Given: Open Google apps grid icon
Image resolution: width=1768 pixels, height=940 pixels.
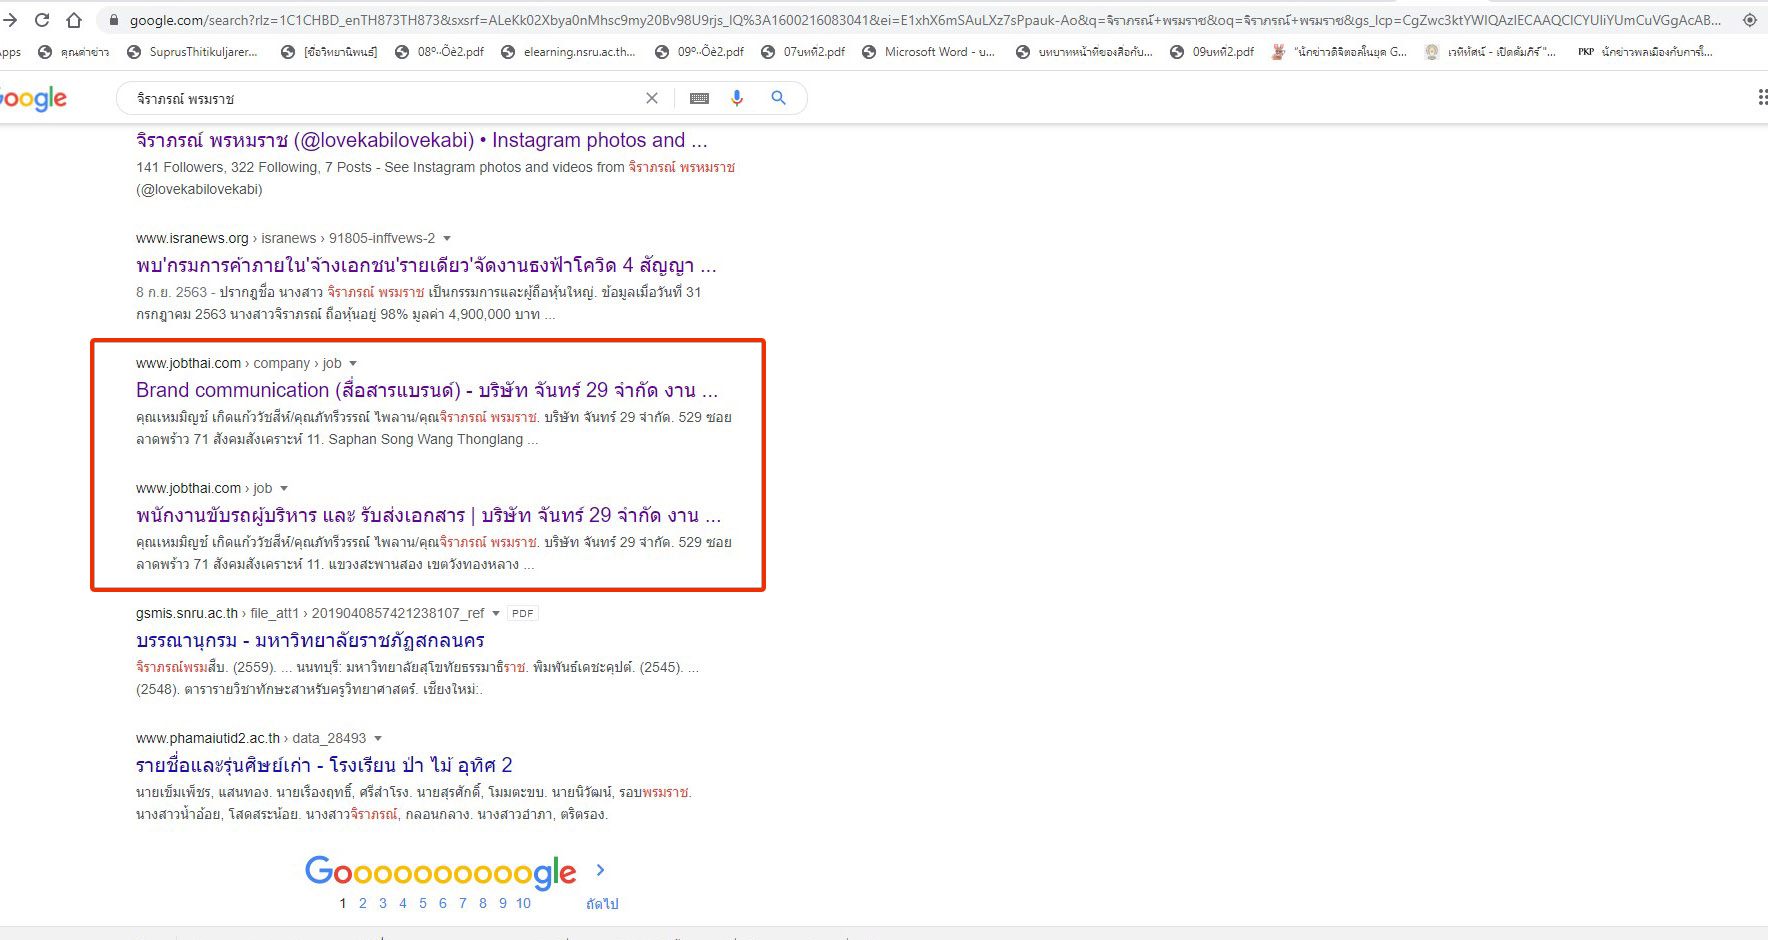Looking at the screenshot, I should [x=1761, y=97].
